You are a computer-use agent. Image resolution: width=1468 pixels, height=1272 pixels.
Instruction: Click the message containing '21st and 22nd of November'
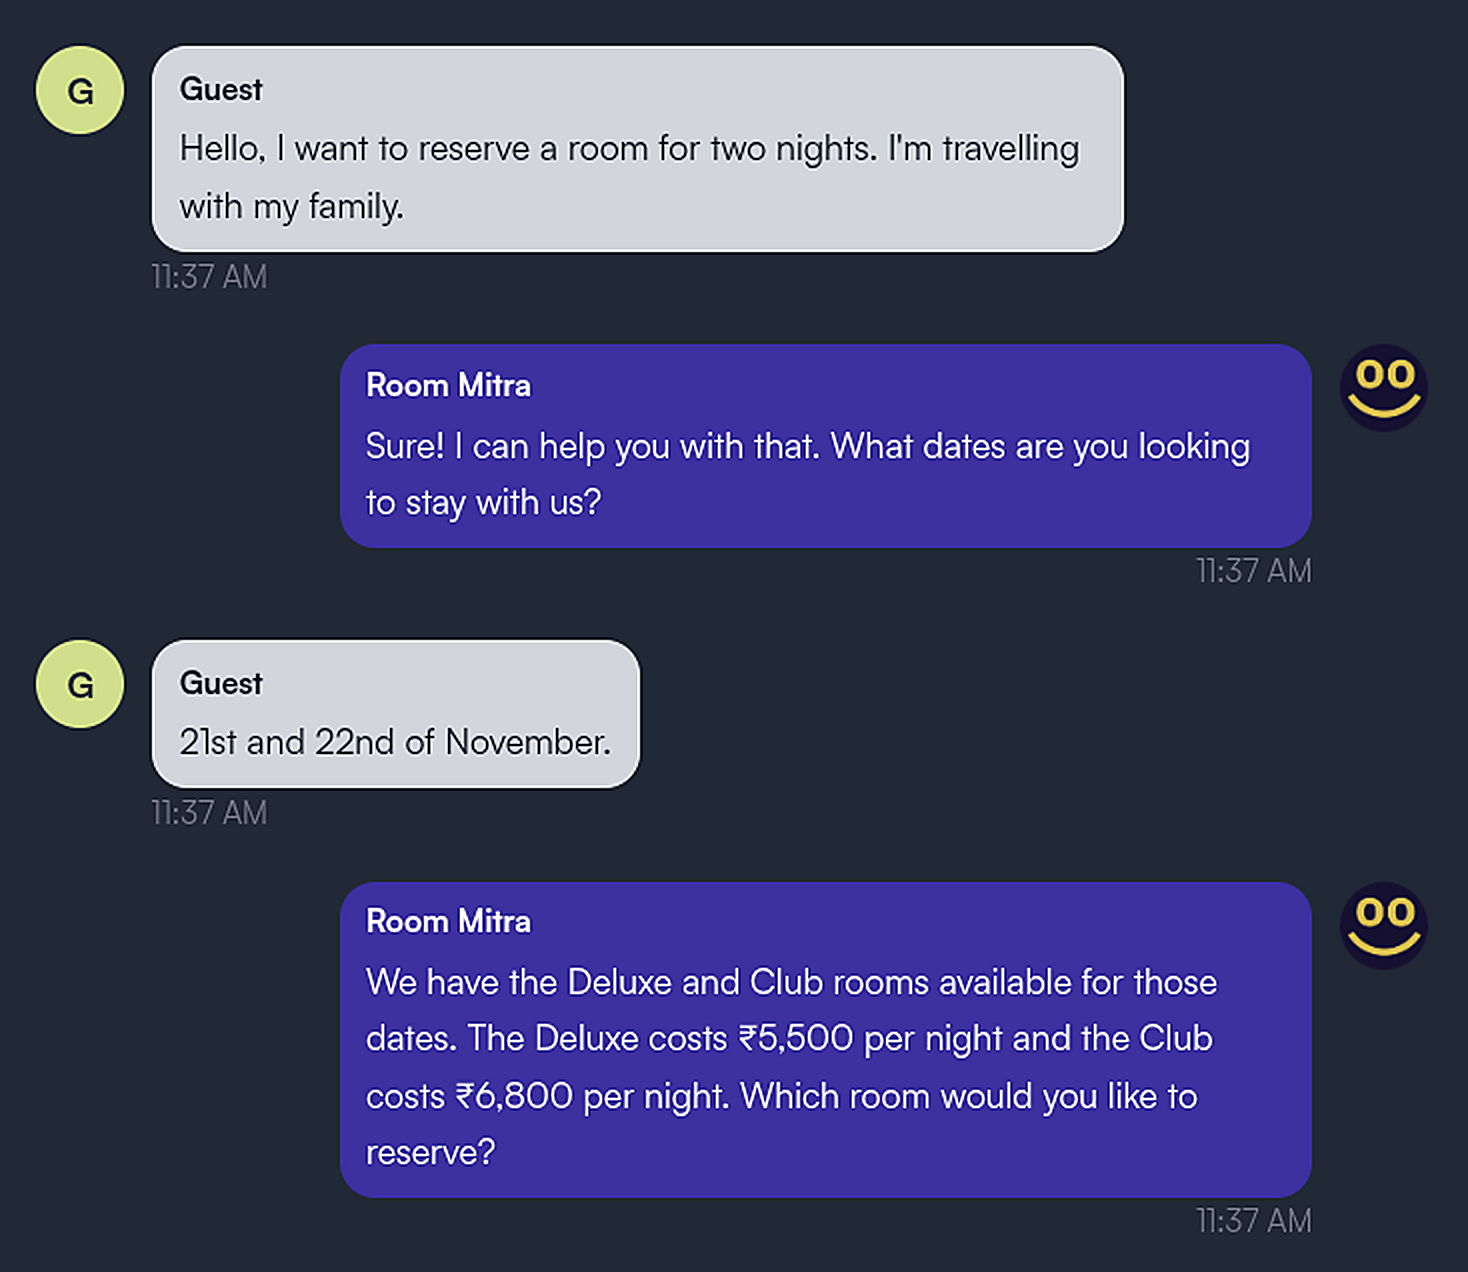click(394, 742)
